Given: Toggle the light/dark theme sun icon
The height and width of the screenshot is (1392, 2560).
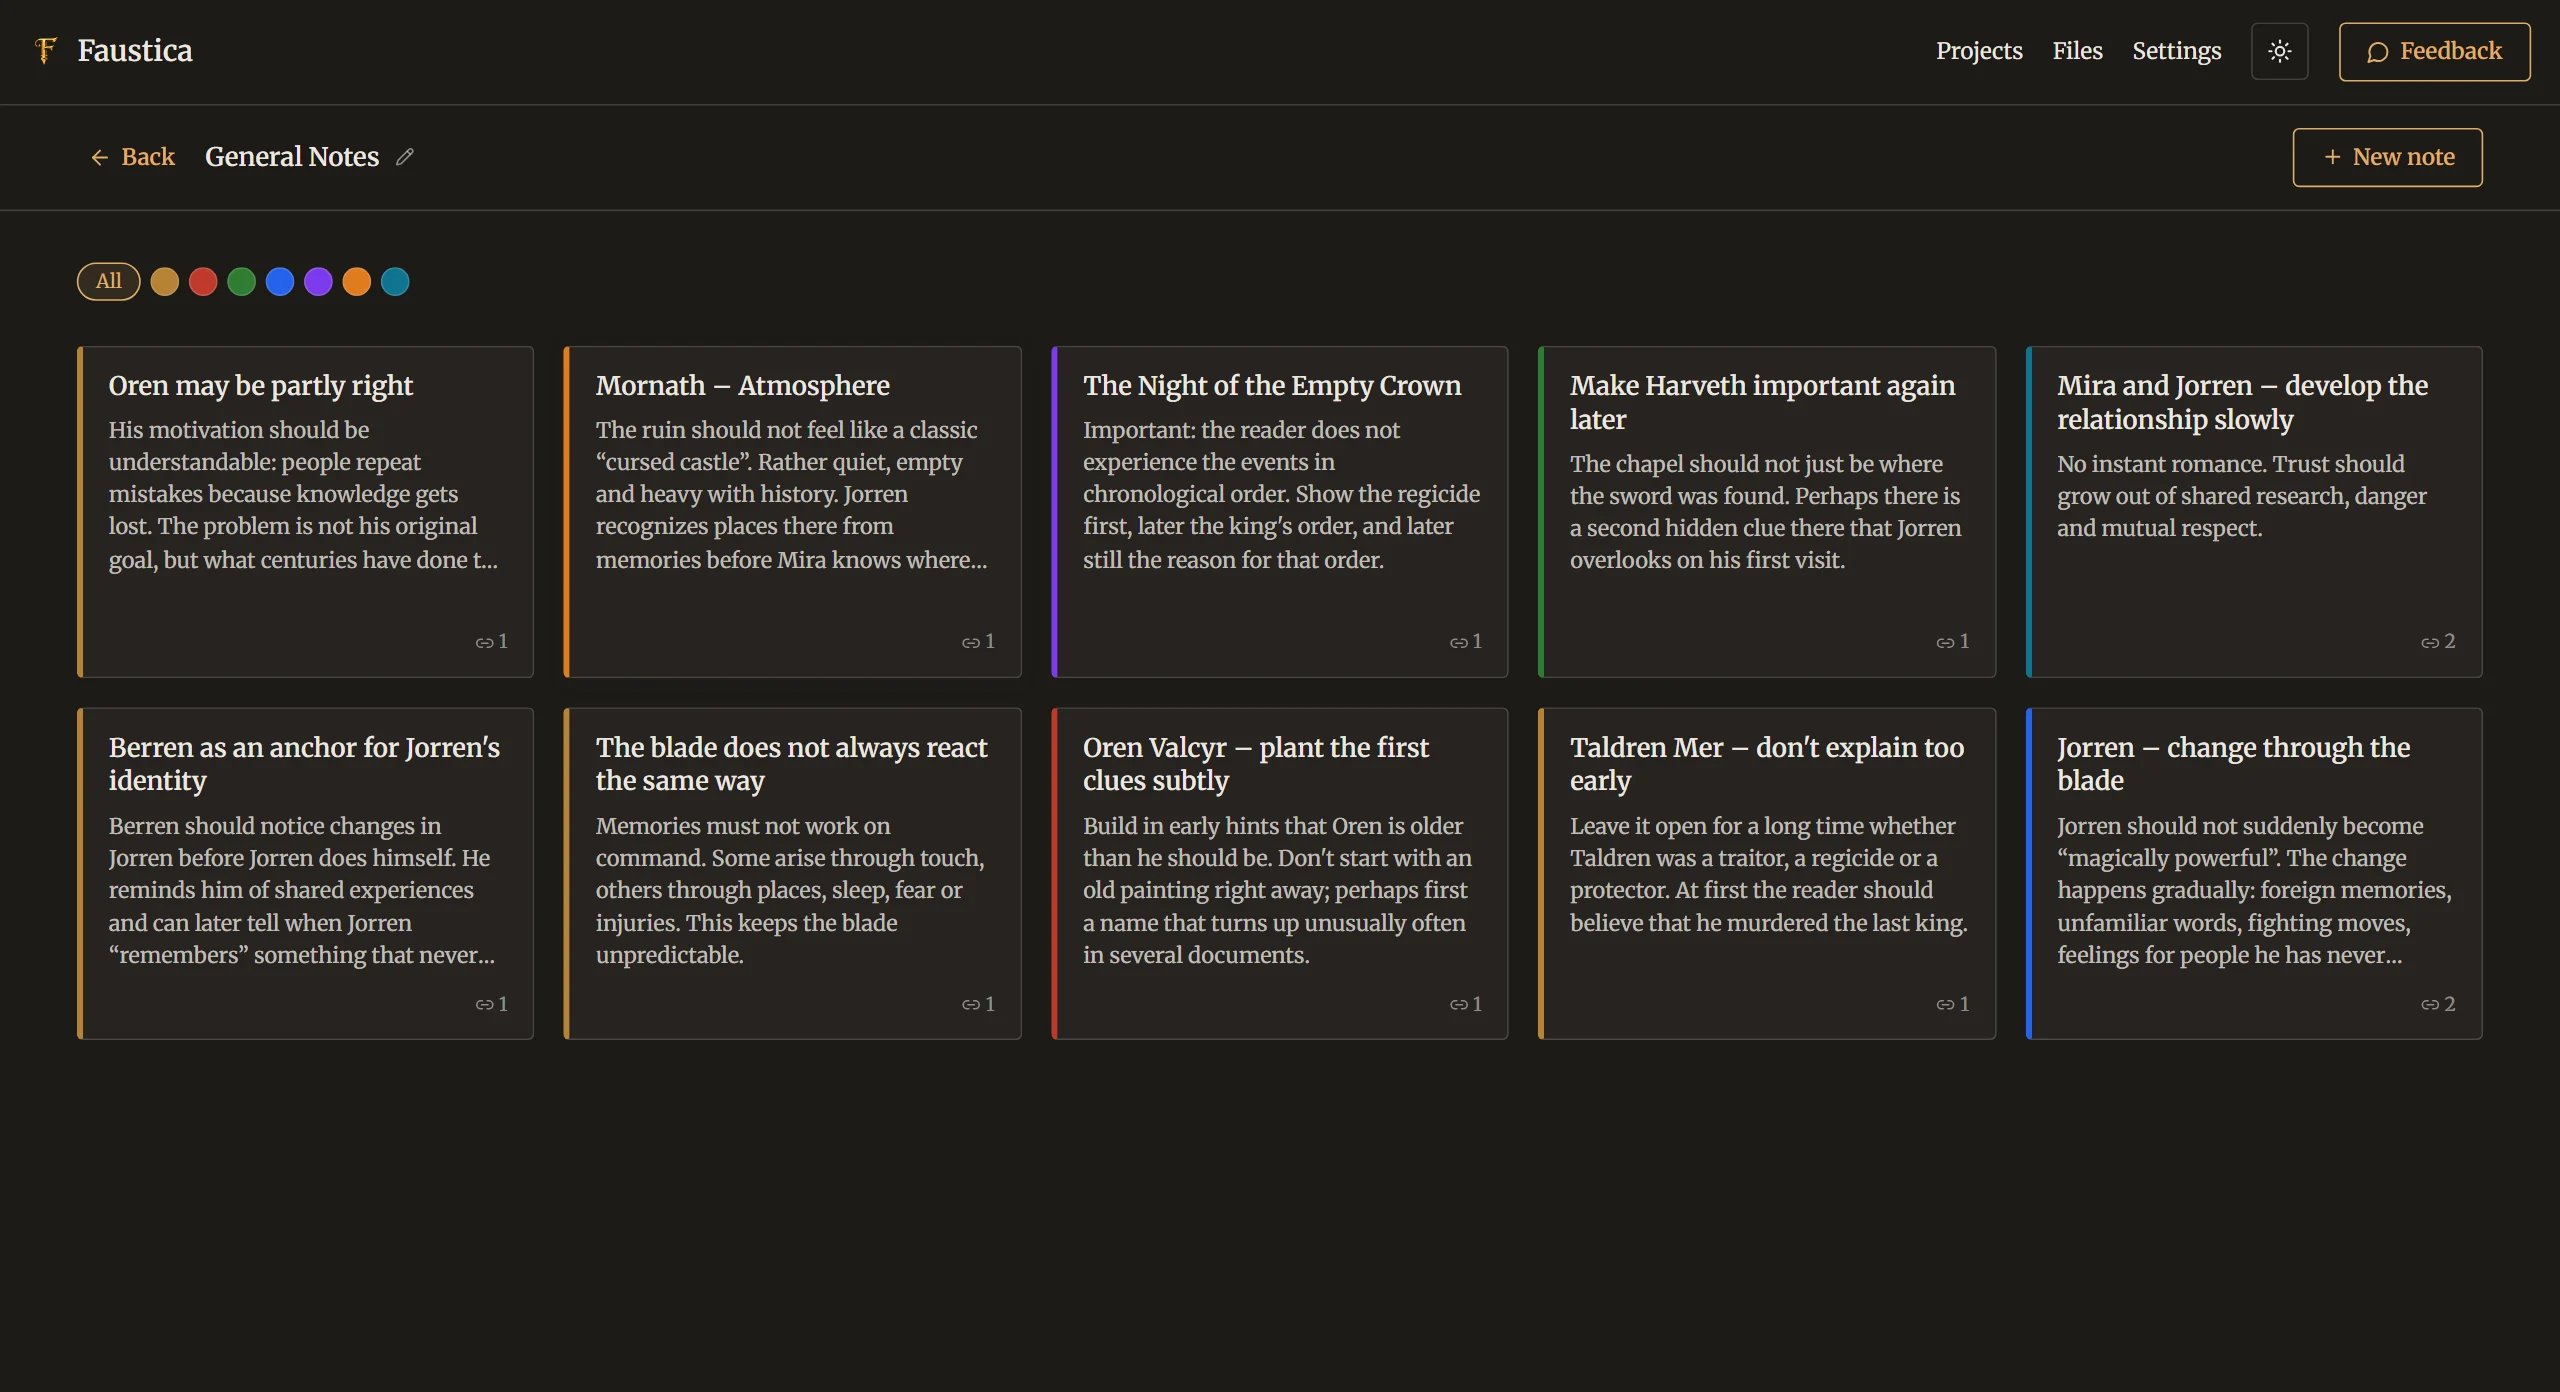Looking at the screenshot, I should (x=2279, y=51).
